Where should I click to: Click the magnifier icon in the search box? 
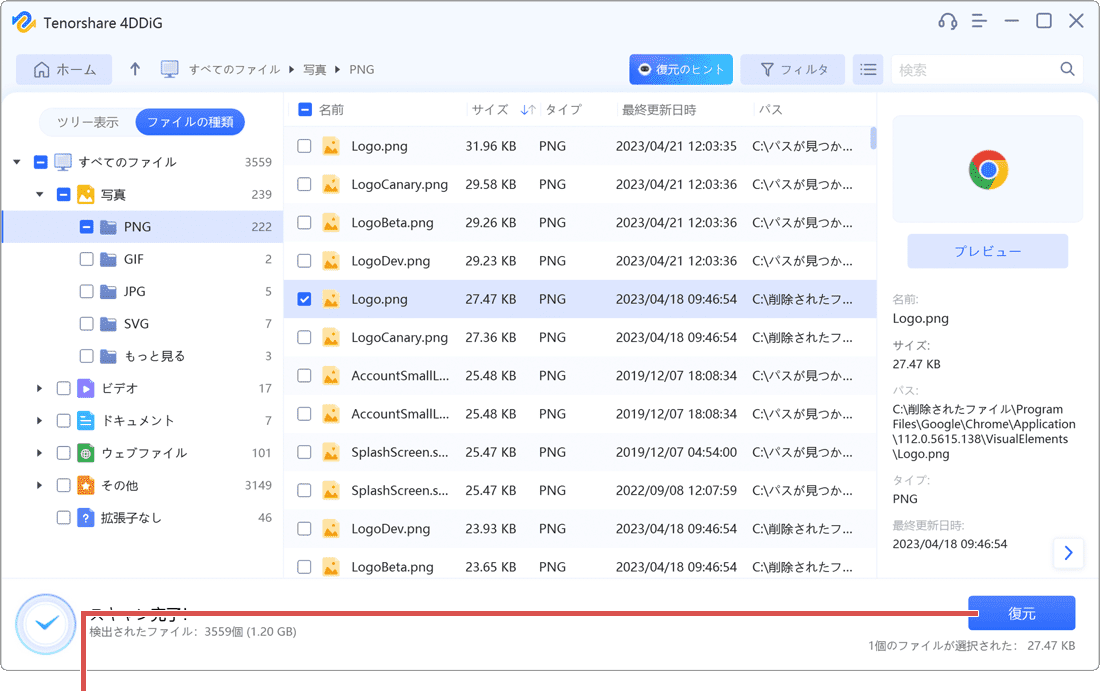pos(1066,69)
